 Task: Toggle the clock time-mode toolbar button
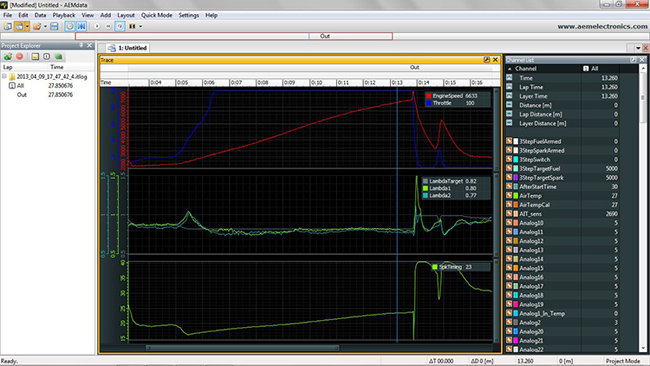click(70, 26)
